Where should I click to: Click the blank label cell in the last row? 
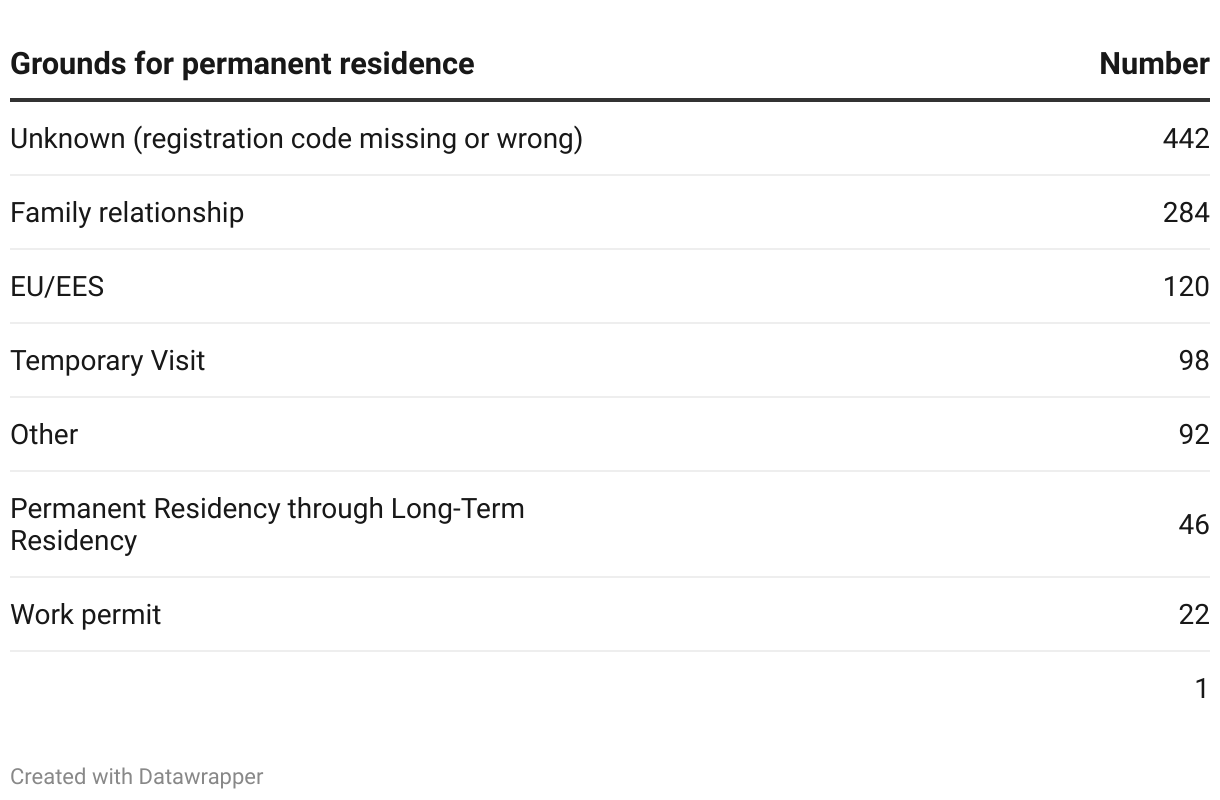coord(300,689)
